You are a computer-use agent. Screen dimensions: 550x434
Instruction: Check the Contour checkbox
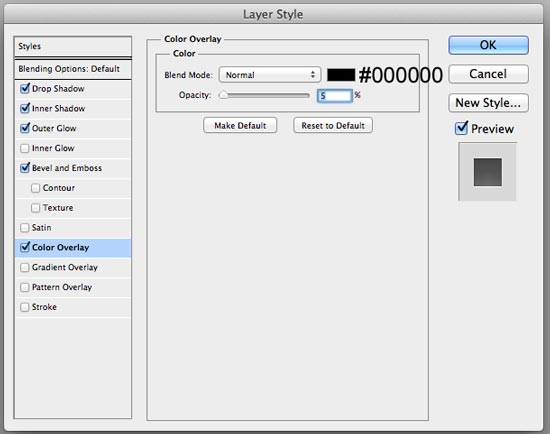click(x=35, y=188)
